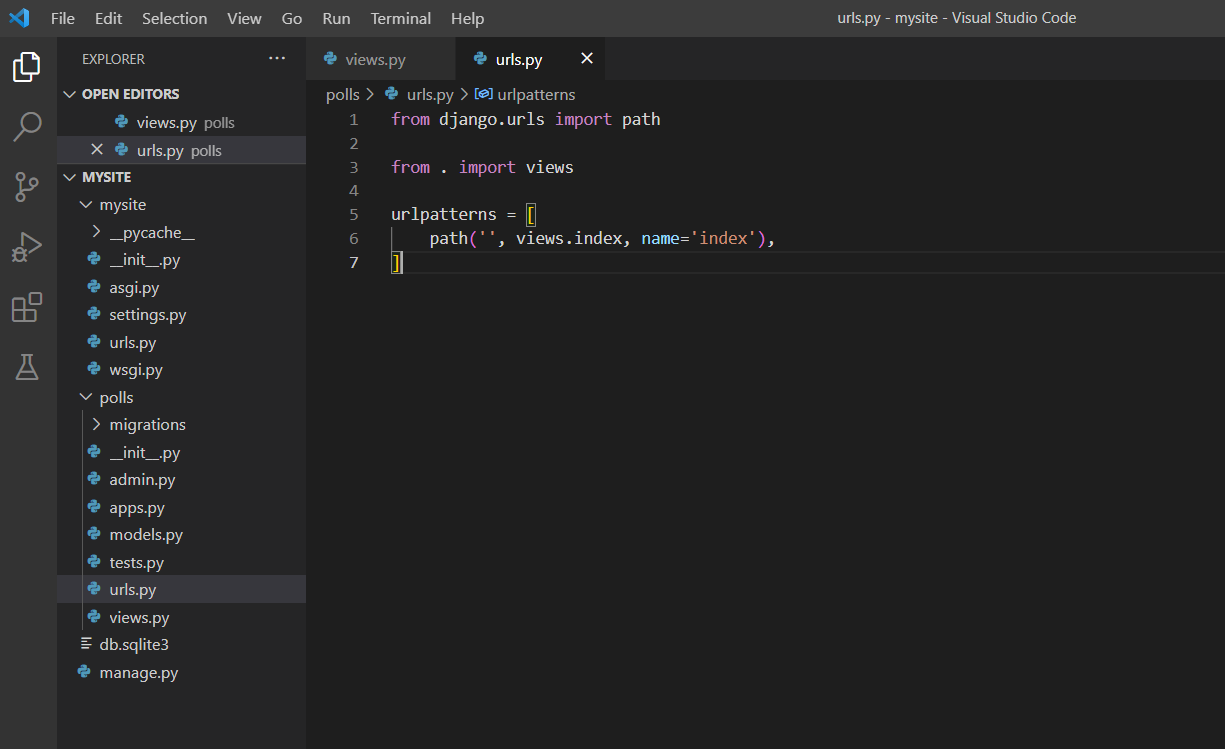1225x749 pixels.
Task: Open __init__.py in mysite folder
Action: (x=181, y=259)
